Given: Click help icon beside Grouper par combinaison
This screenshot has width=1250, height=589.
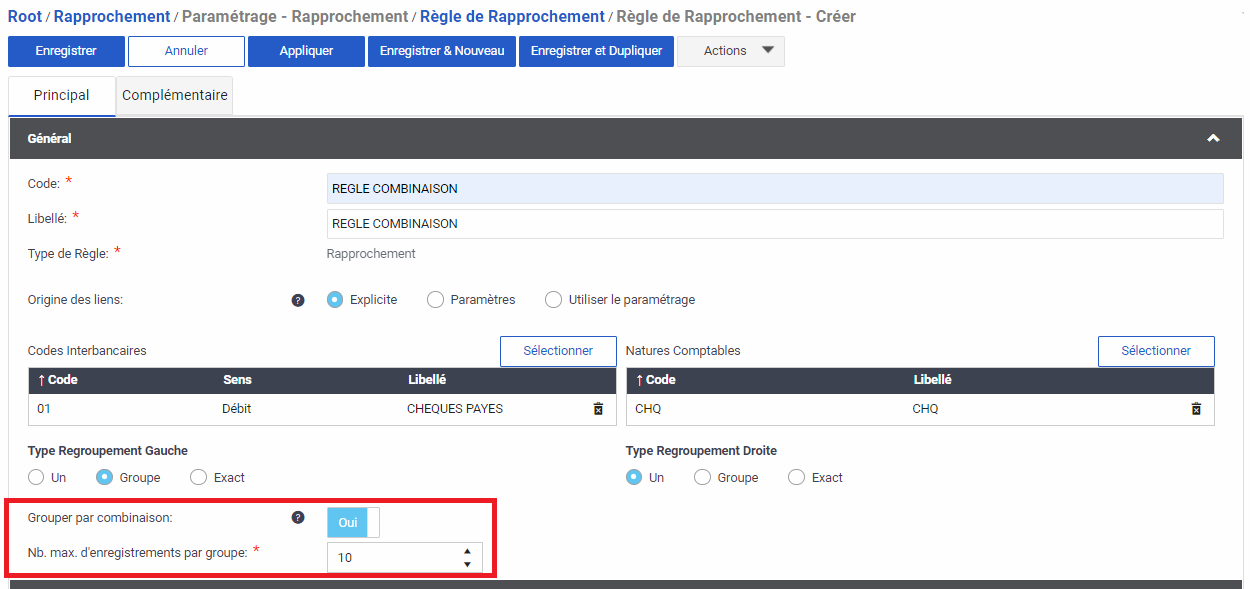Looking at the screenshot, I should [298, 518].
